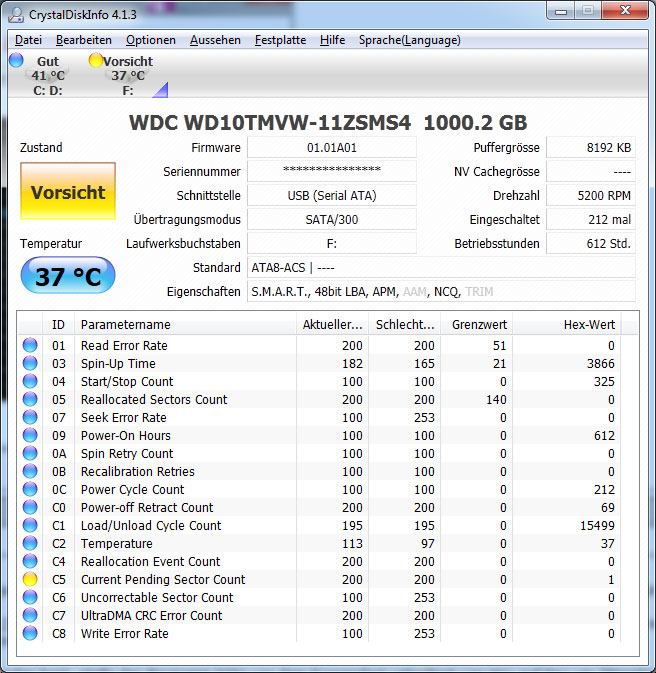
Task: Click the Standard field ATA8-ACS
Action: point(441,267)
